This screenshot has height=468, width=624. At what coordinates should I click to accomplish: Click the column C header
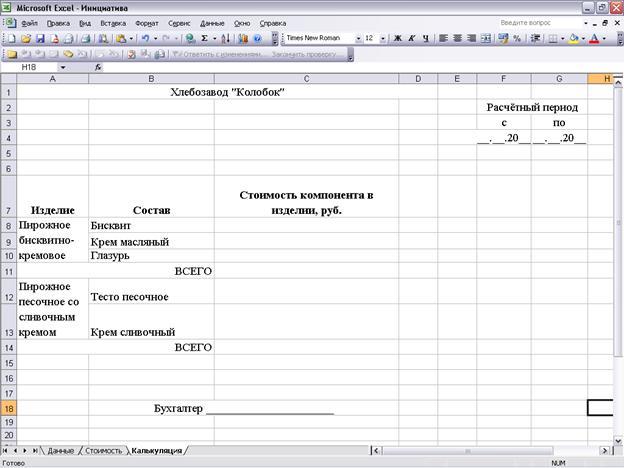[x=305, y=79]
